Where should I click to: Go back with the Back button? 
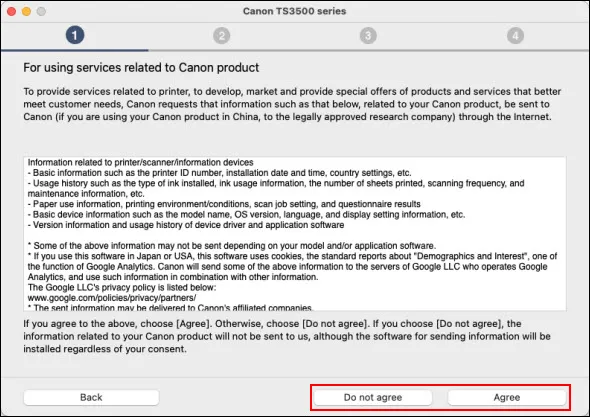[x=91, y=397]
